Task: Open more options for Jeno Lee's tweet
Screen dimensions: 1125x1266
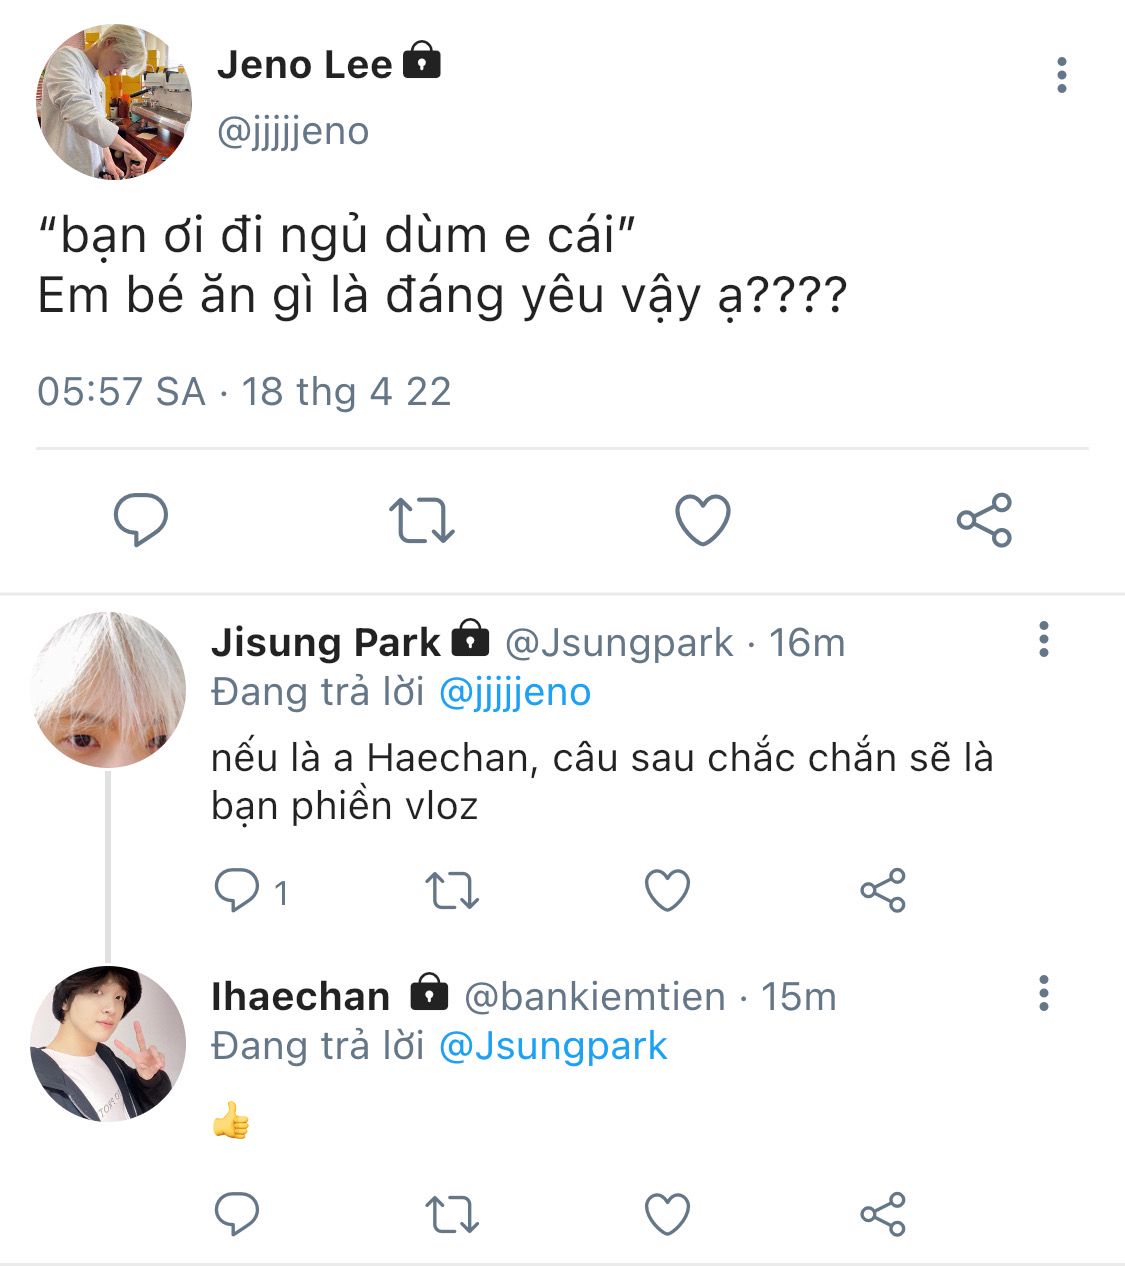Action: (1061, 76)
